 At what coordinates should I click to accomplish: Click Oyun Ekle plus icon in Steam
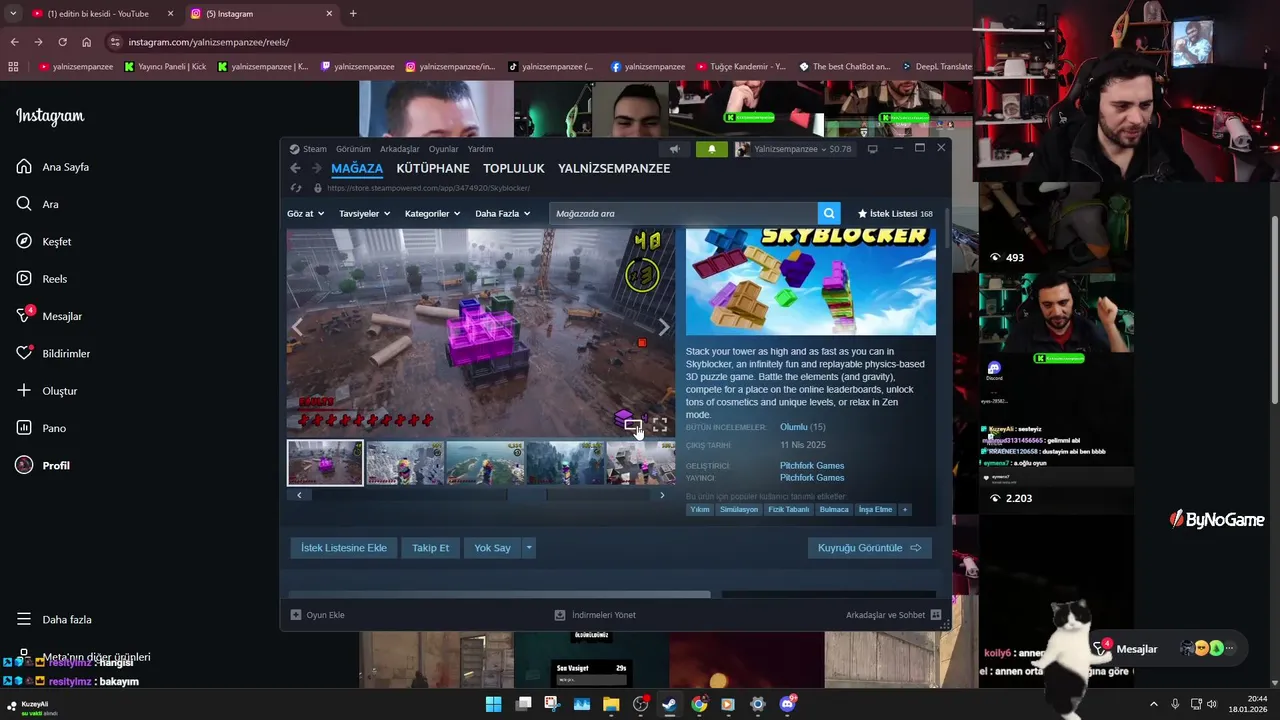(296, 615)
